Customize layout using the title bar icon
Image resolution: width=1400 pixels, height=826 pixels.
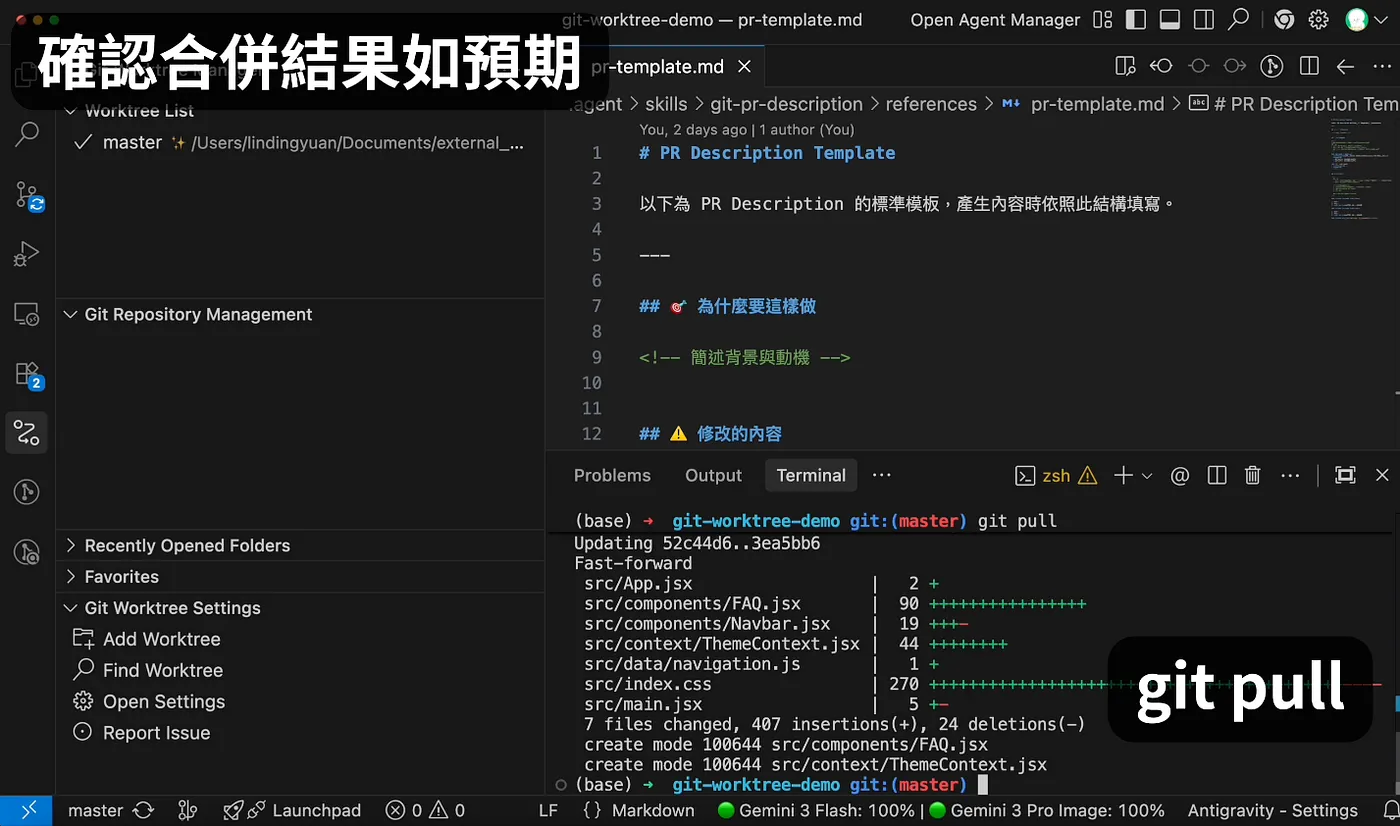pyautogui.click(x=1103, y=20)
